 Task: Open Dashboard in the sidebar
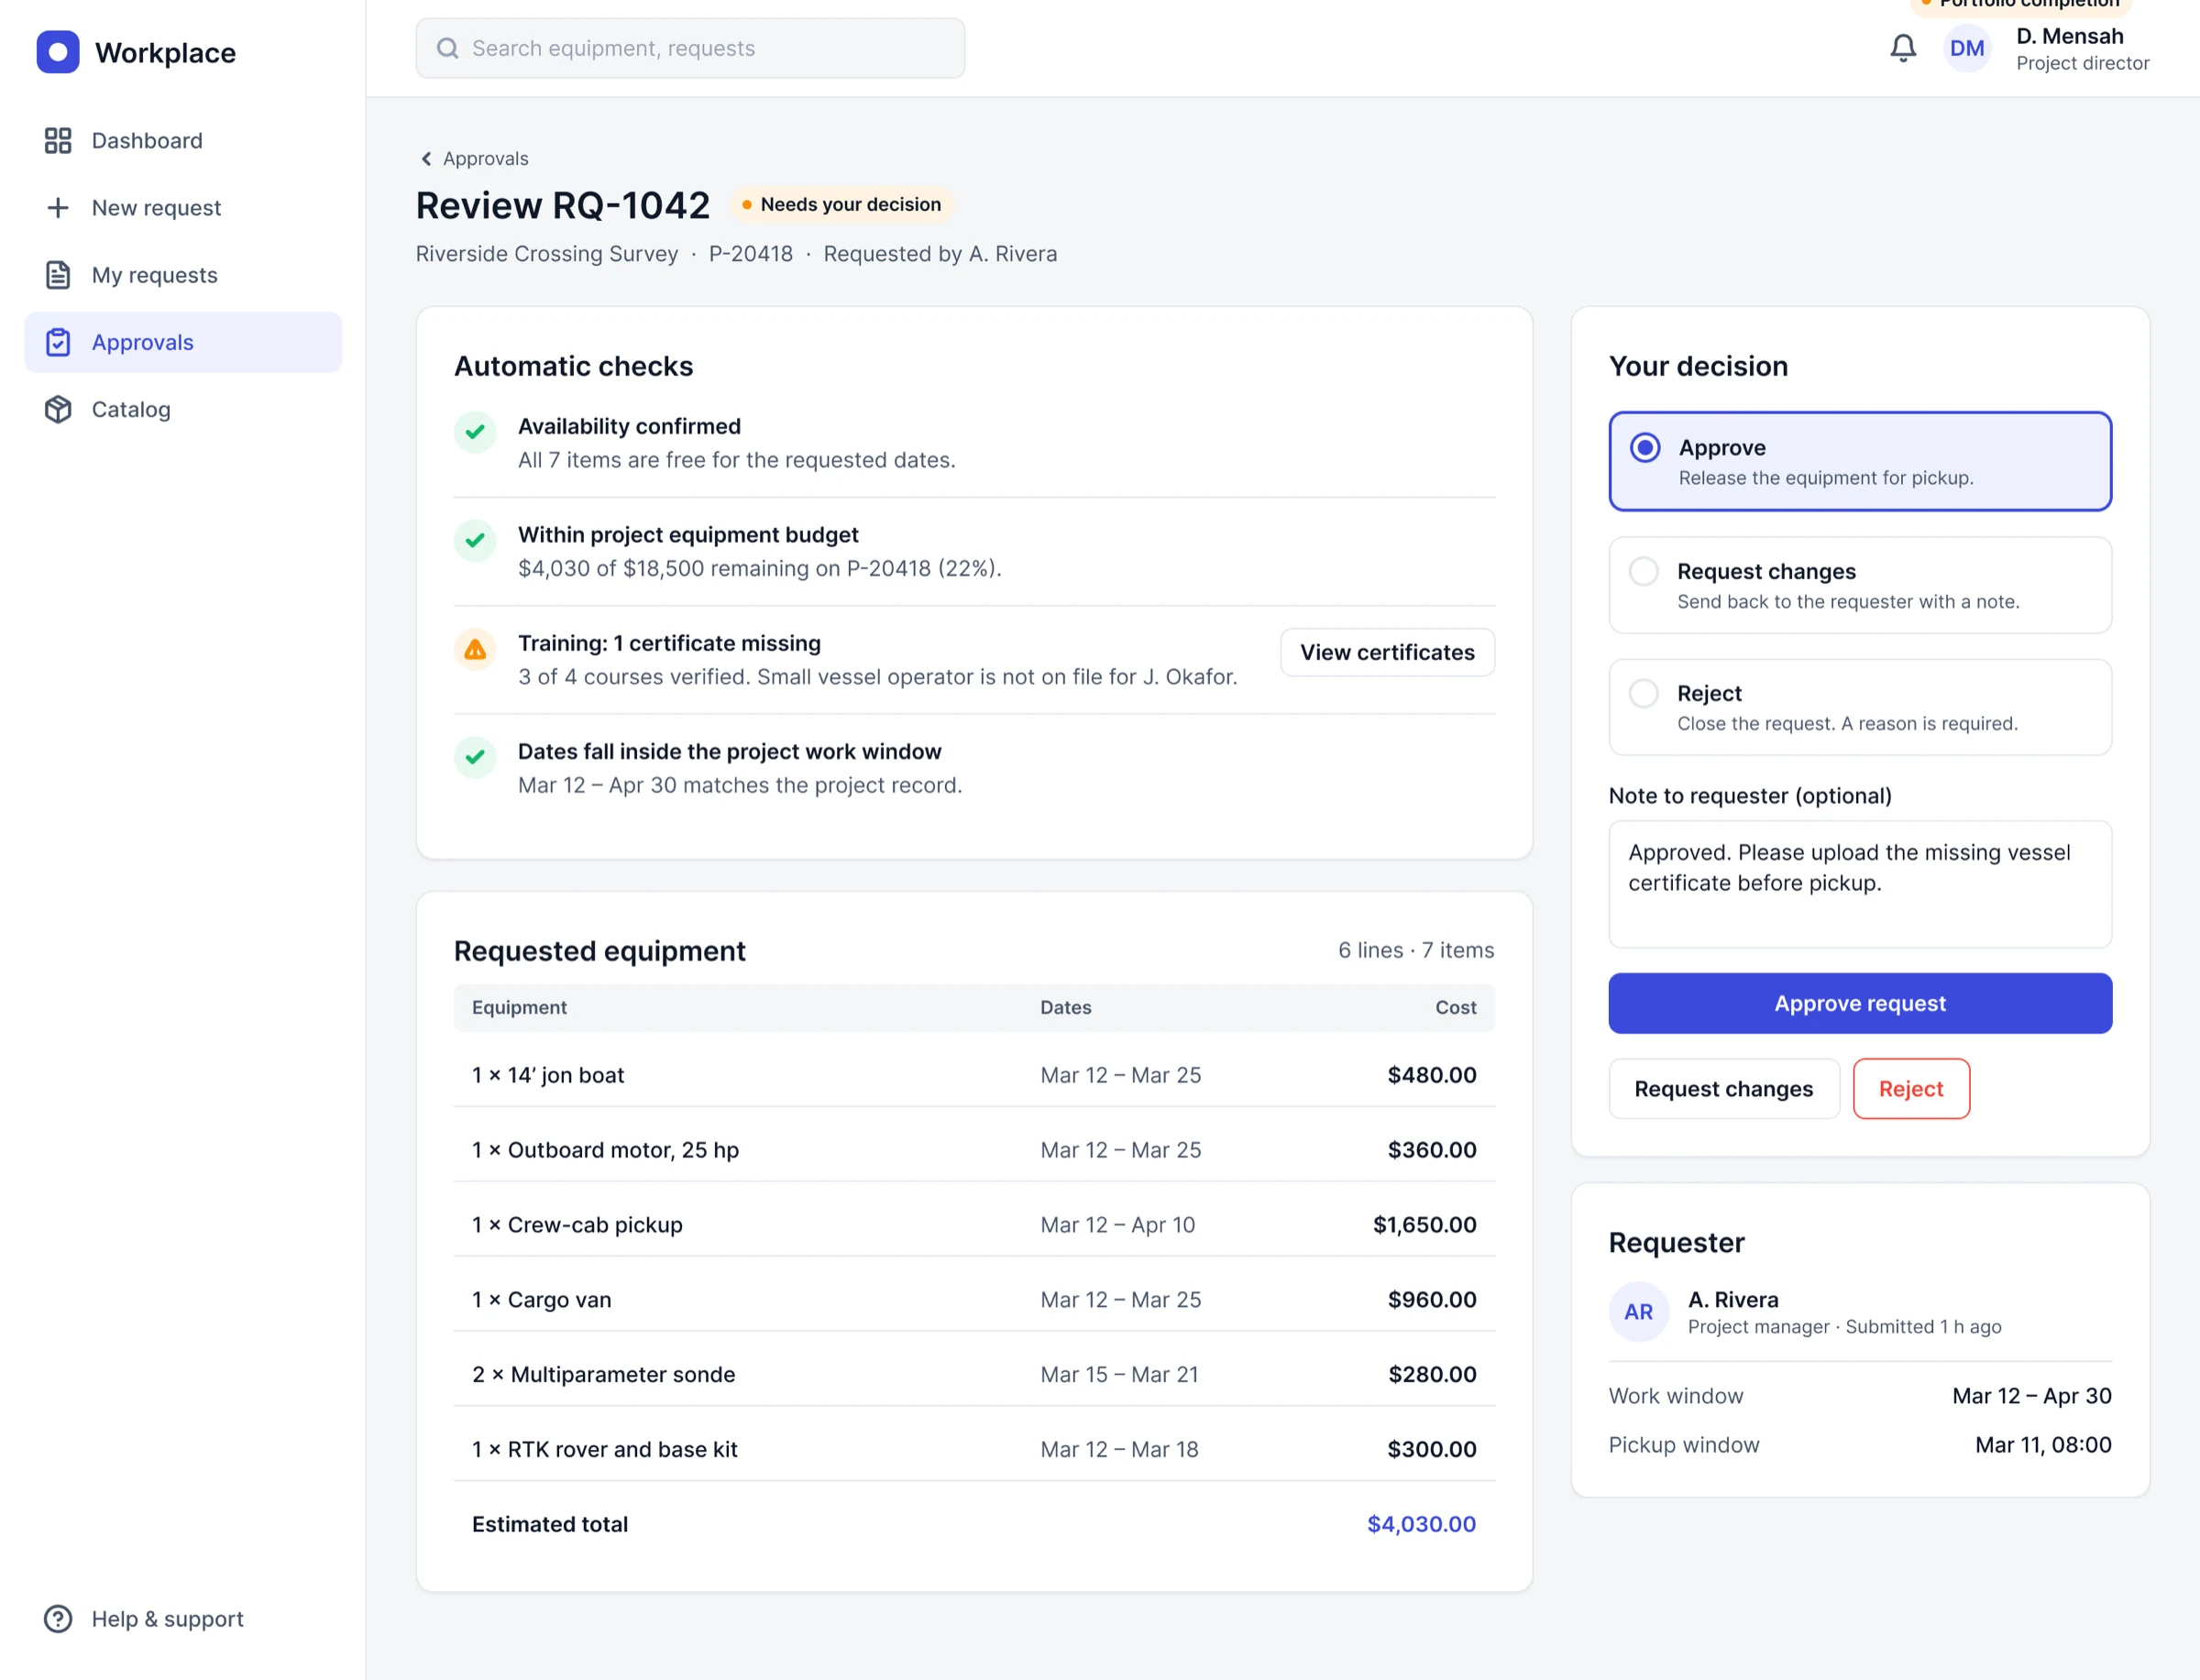[x=183, y=141]
